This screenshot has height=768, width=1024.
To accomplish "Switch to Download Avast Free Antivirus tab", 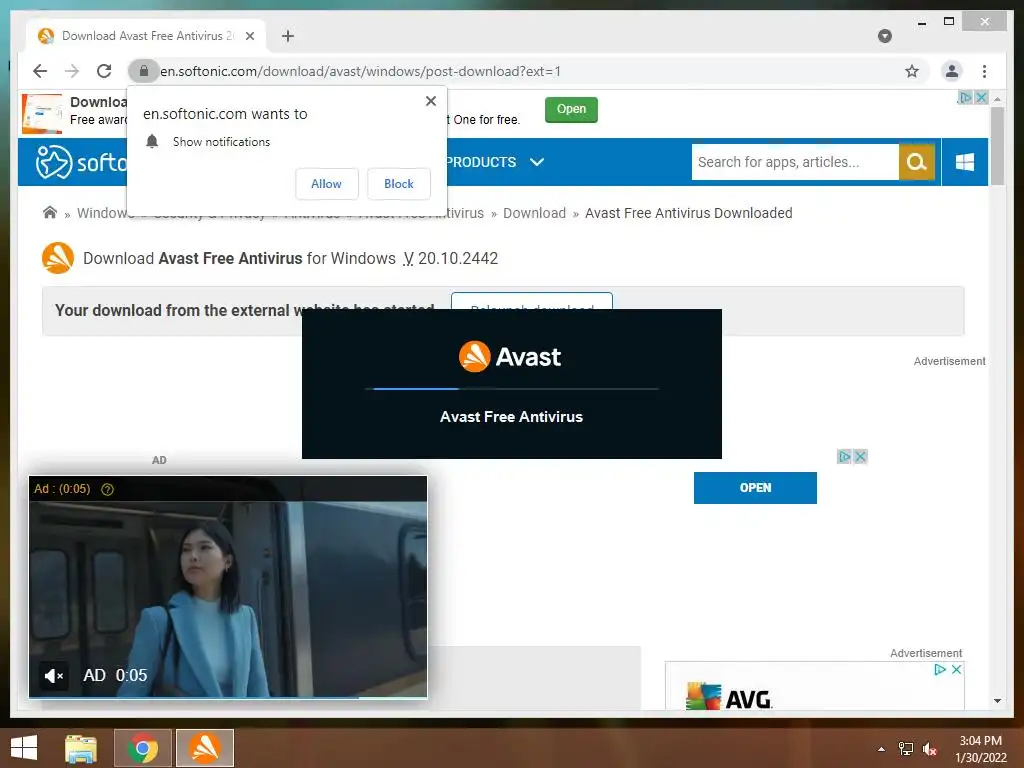I will 146,36.
